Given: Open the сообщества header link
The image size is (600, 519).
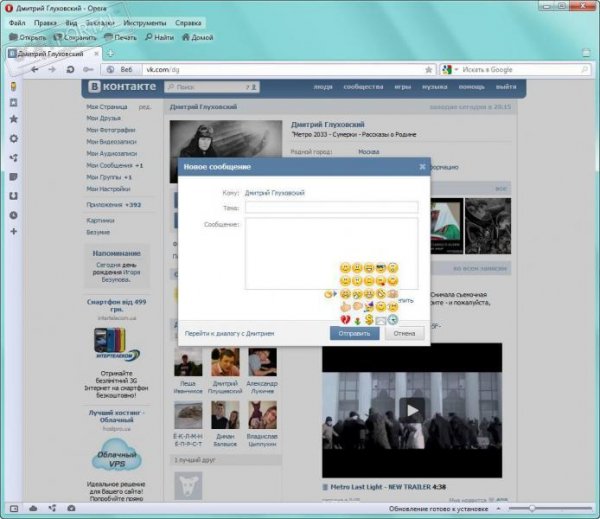Looking at the screenshot, I should pos(363,87).
